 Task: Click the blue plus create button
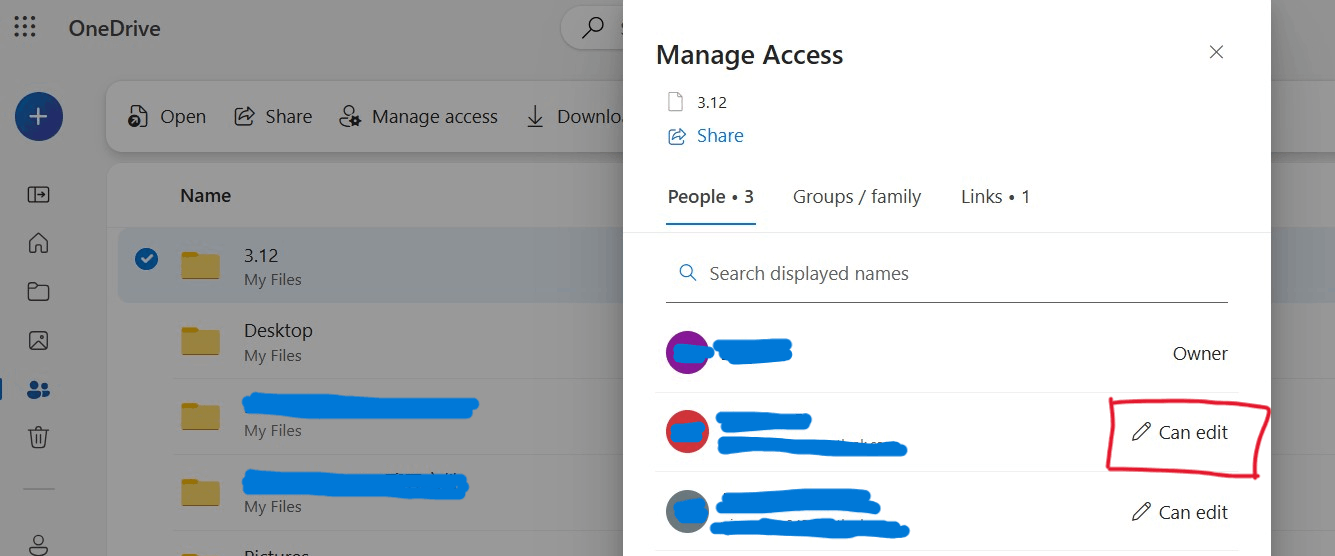click(39, 117)
